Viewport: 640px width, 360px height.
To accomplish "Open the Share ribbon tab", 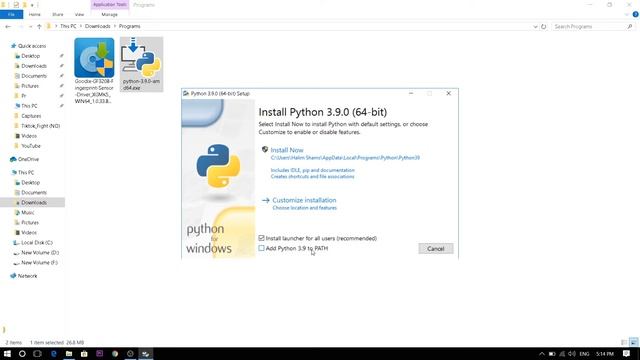I will pyautogui.click(x=58, y=14).
